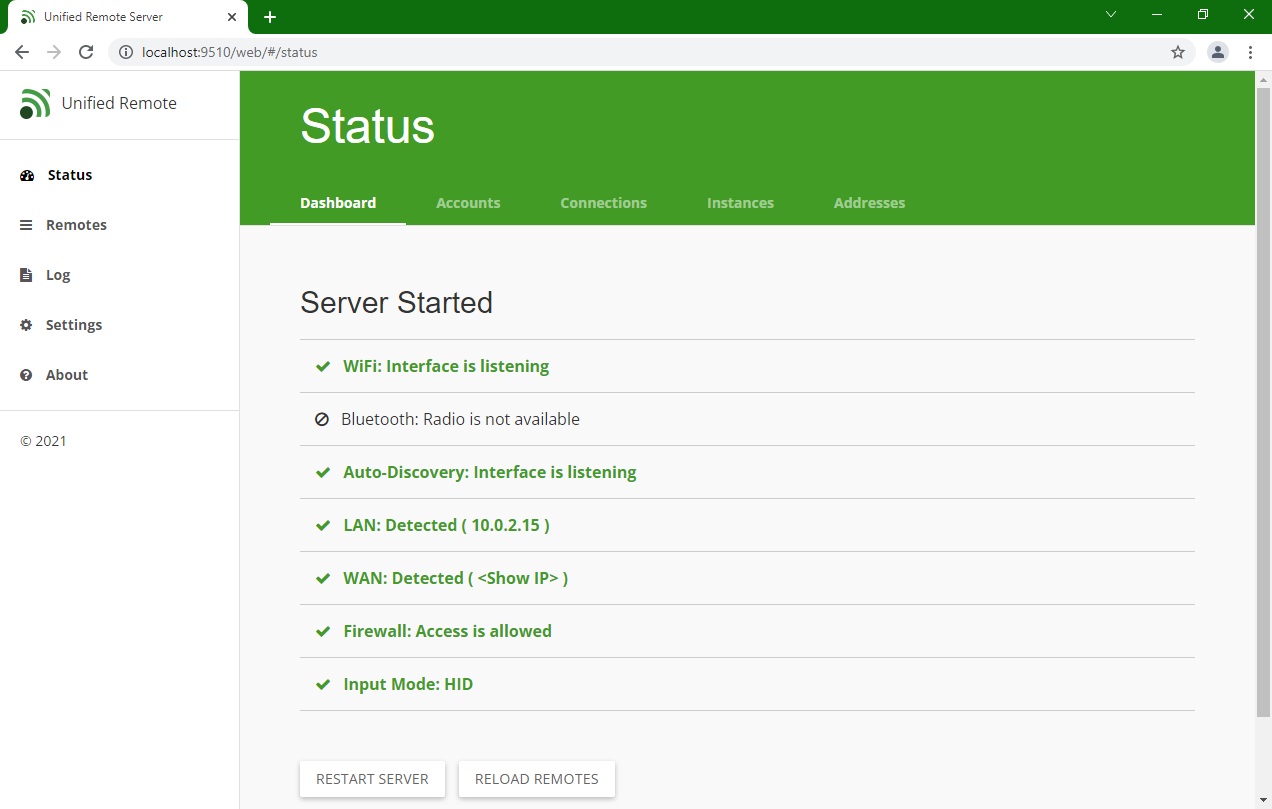1272x809 pixels.
Task: Open the Status dashboard gauge icon
Action: coord(27,175)
